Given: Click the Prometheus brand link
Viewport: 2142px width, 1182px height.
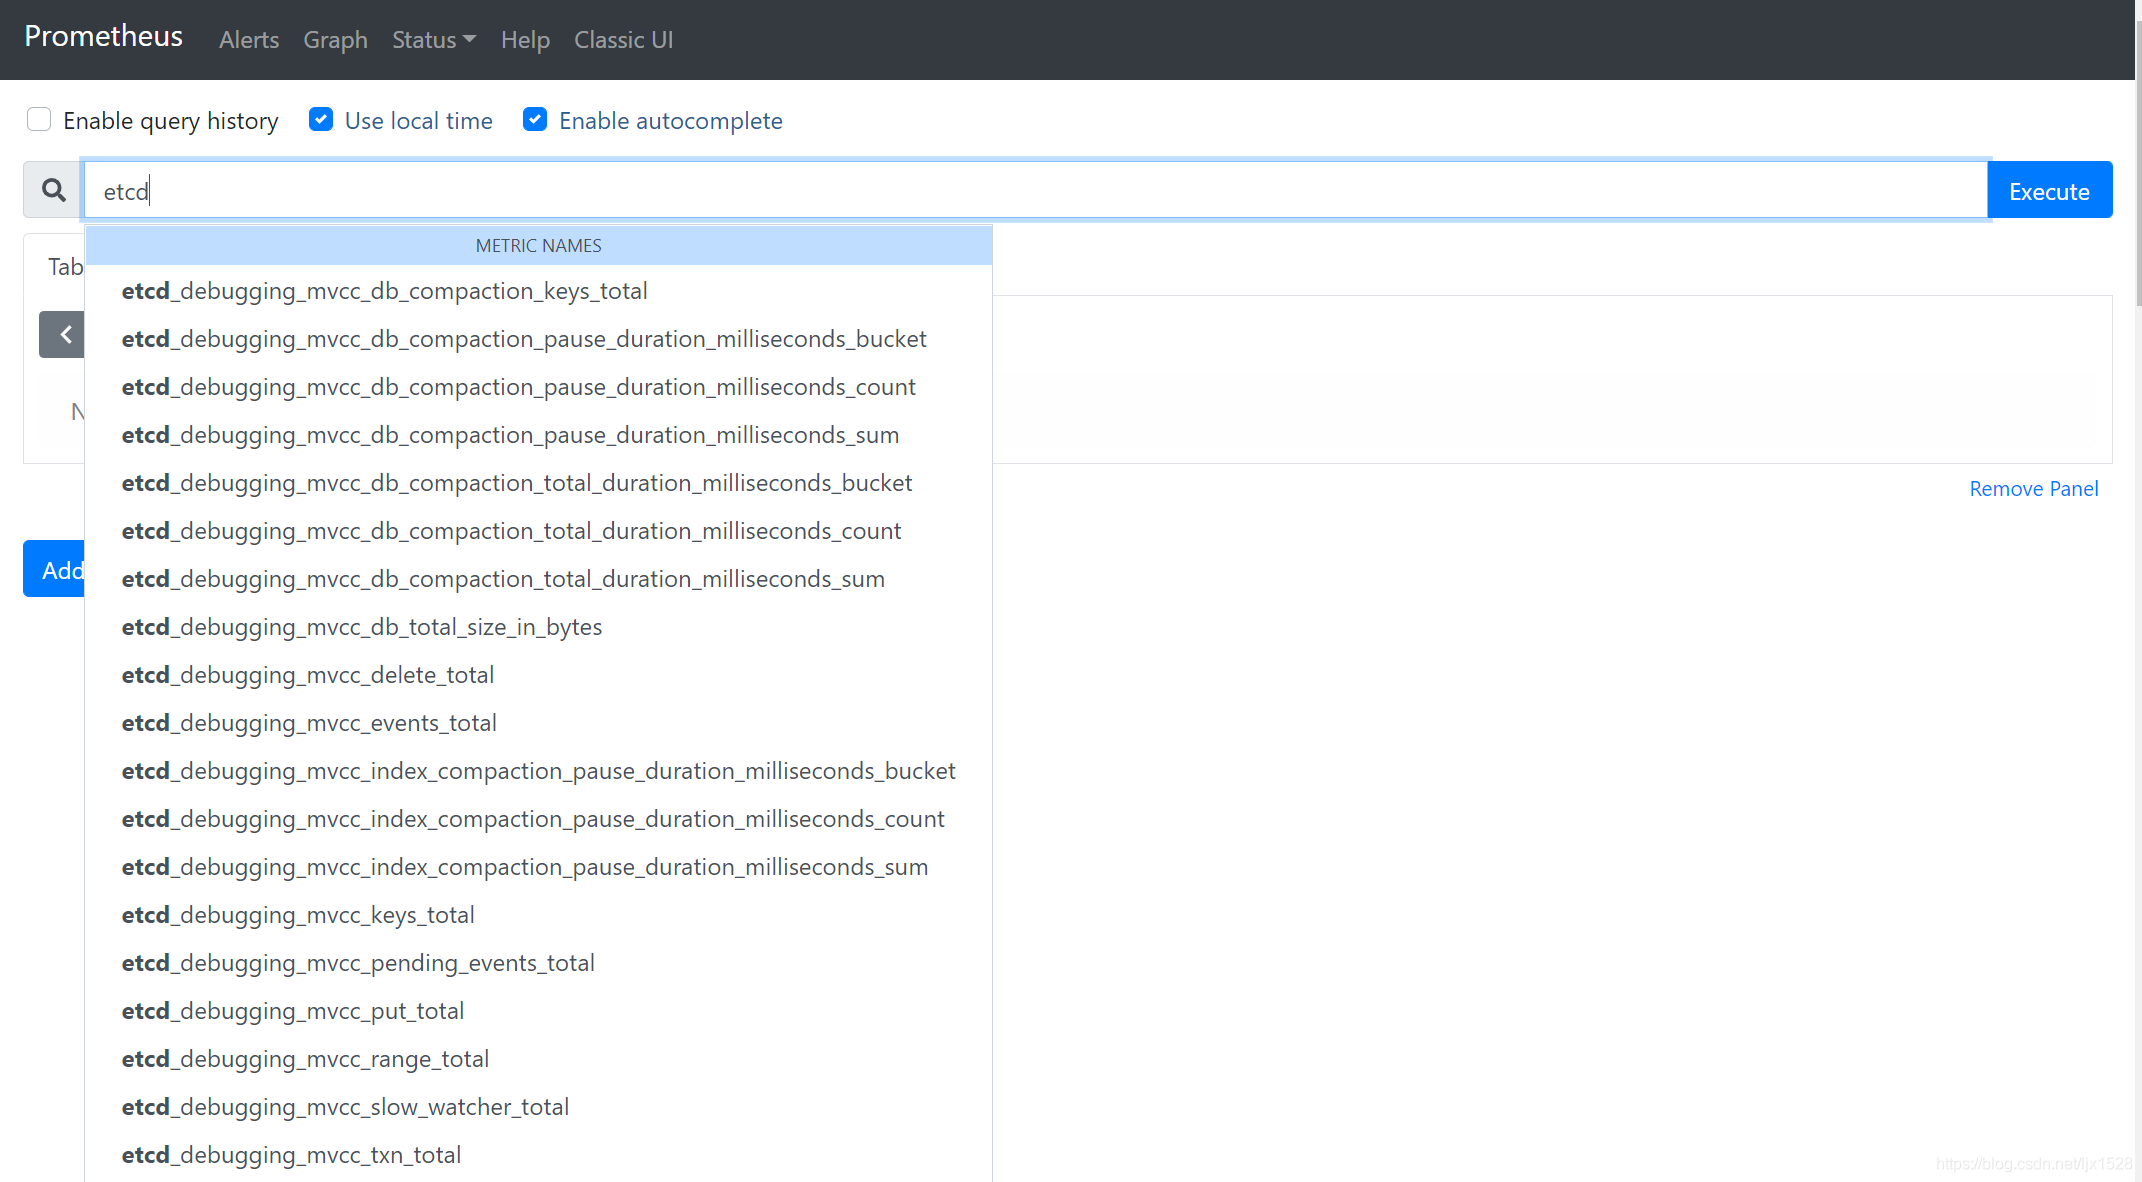Looking at the screenshot, I should coord(104,37).
